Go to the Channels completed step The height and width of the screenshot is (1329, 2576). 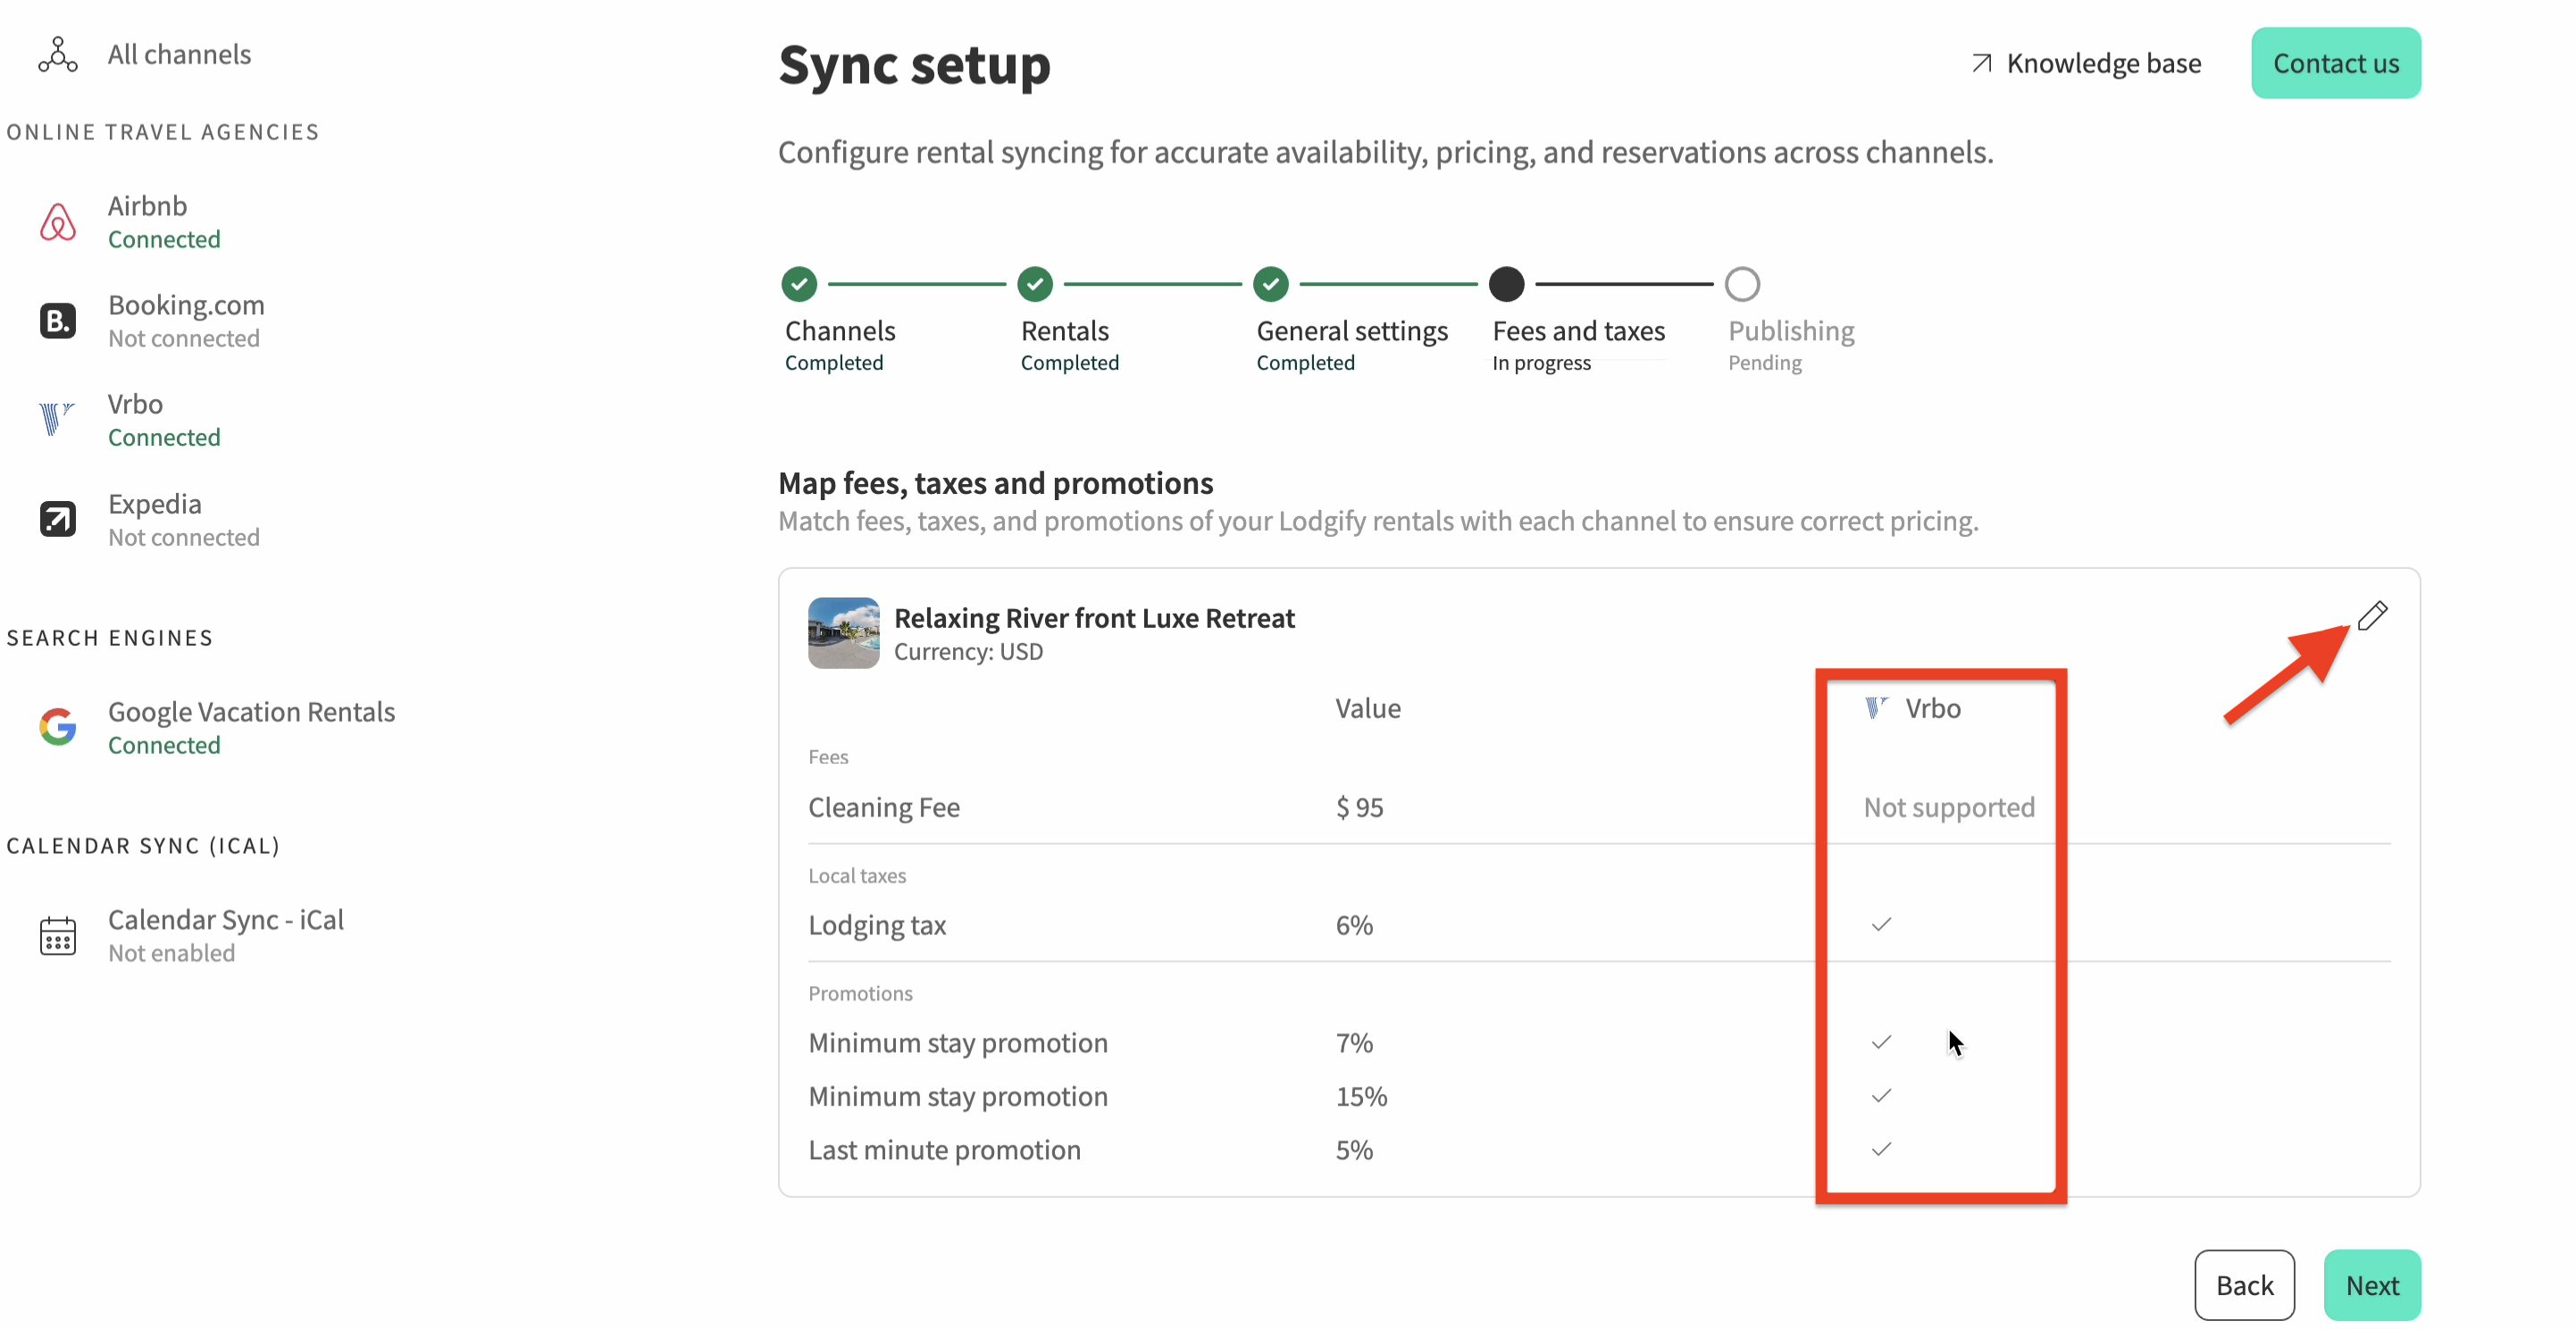(x=799, y=284)
